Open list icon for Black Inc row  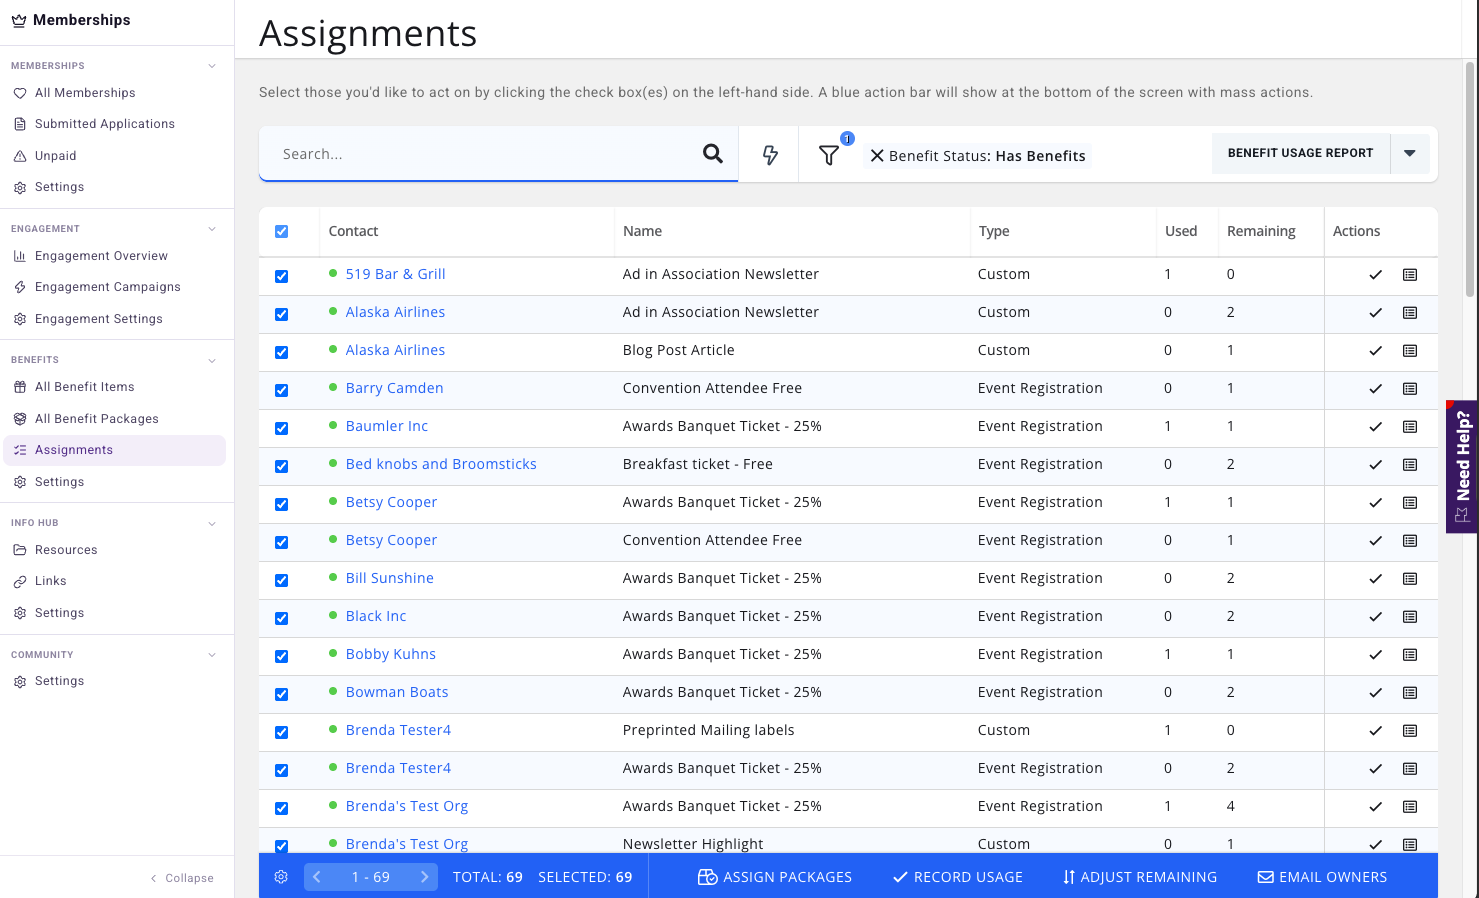click(1410, 617)
